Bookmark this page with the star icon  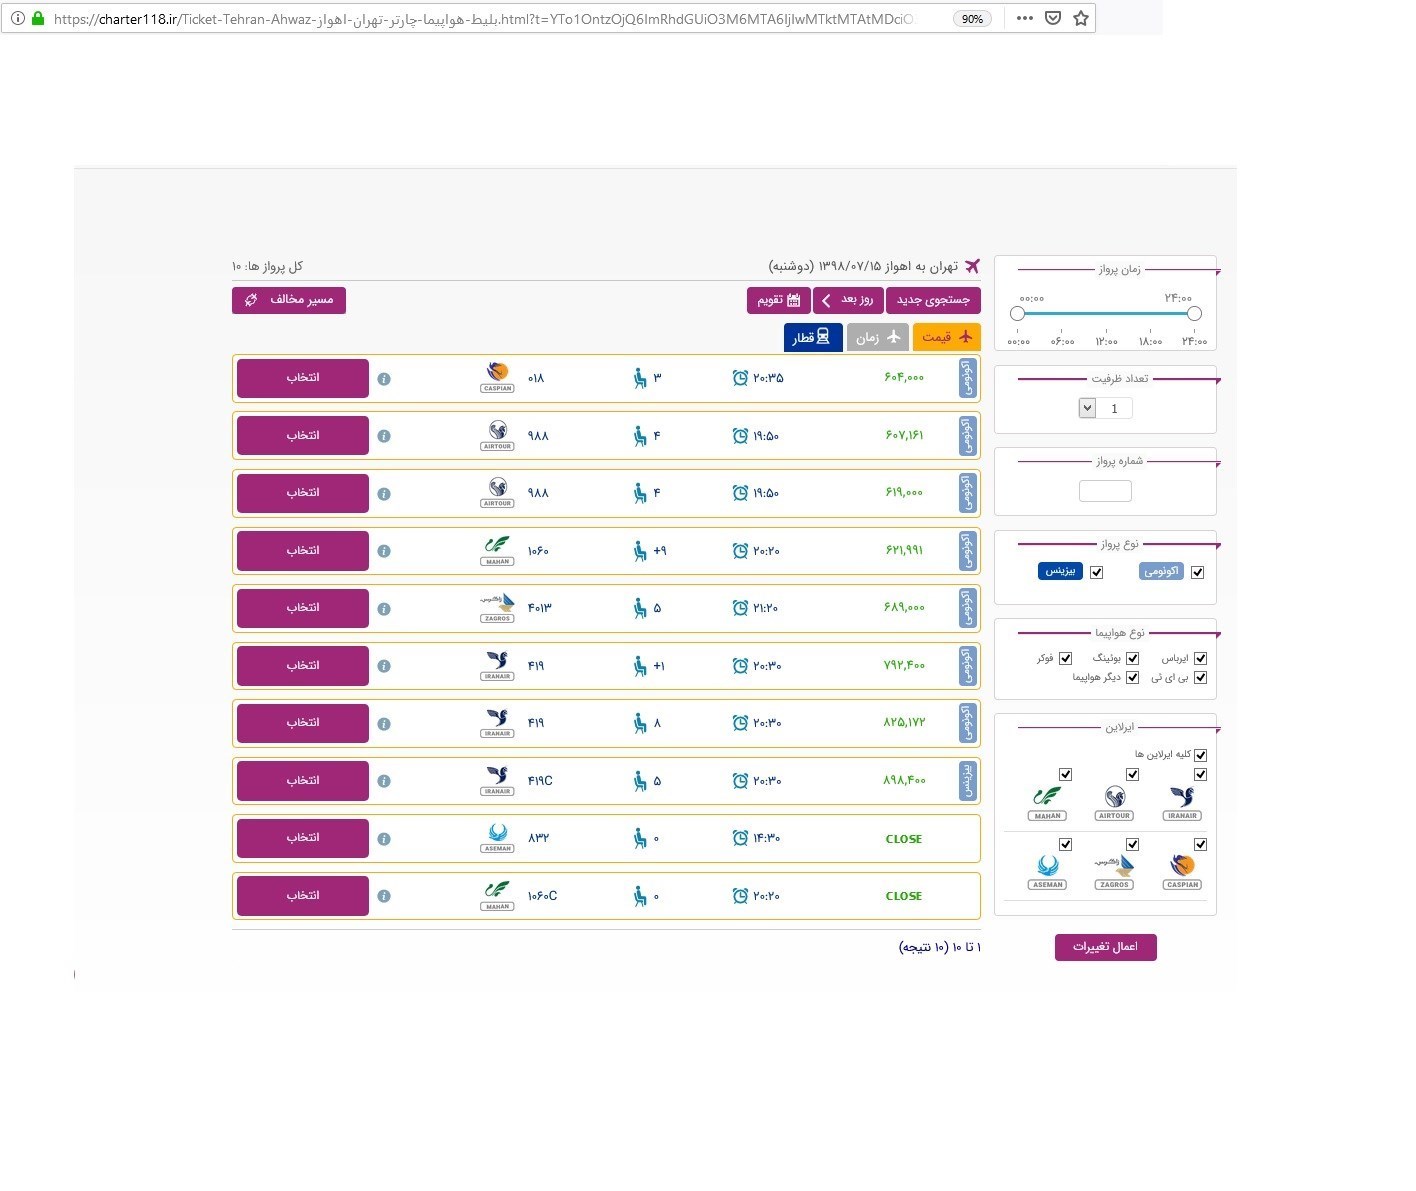pyautogui.click(x=1081, y=18)
